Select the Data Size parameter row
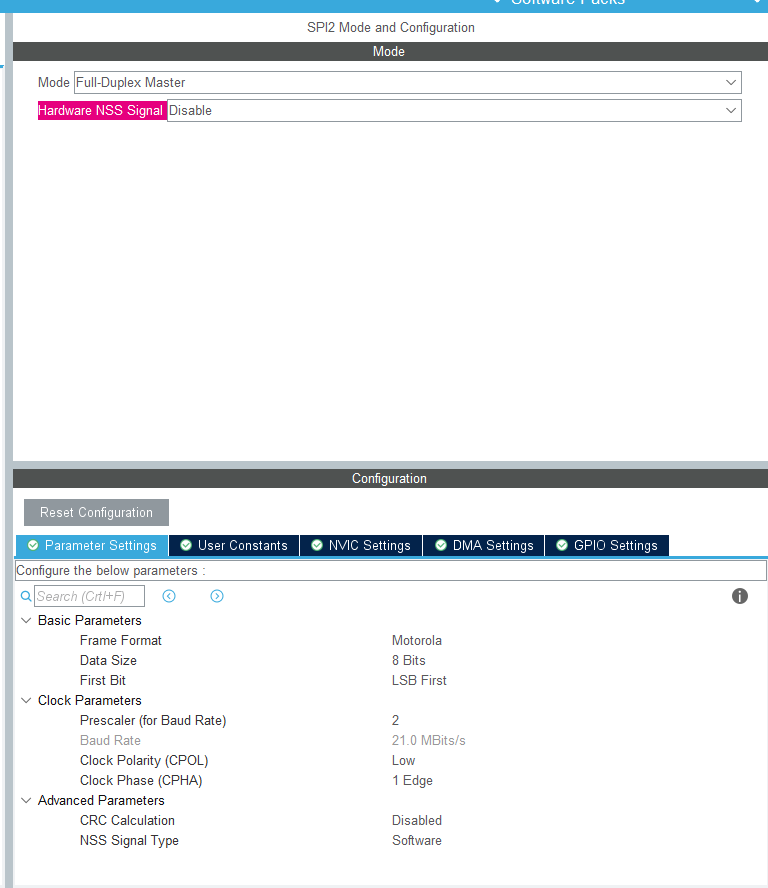Viewport: 768px width, 888px height. tap(391, 660)
